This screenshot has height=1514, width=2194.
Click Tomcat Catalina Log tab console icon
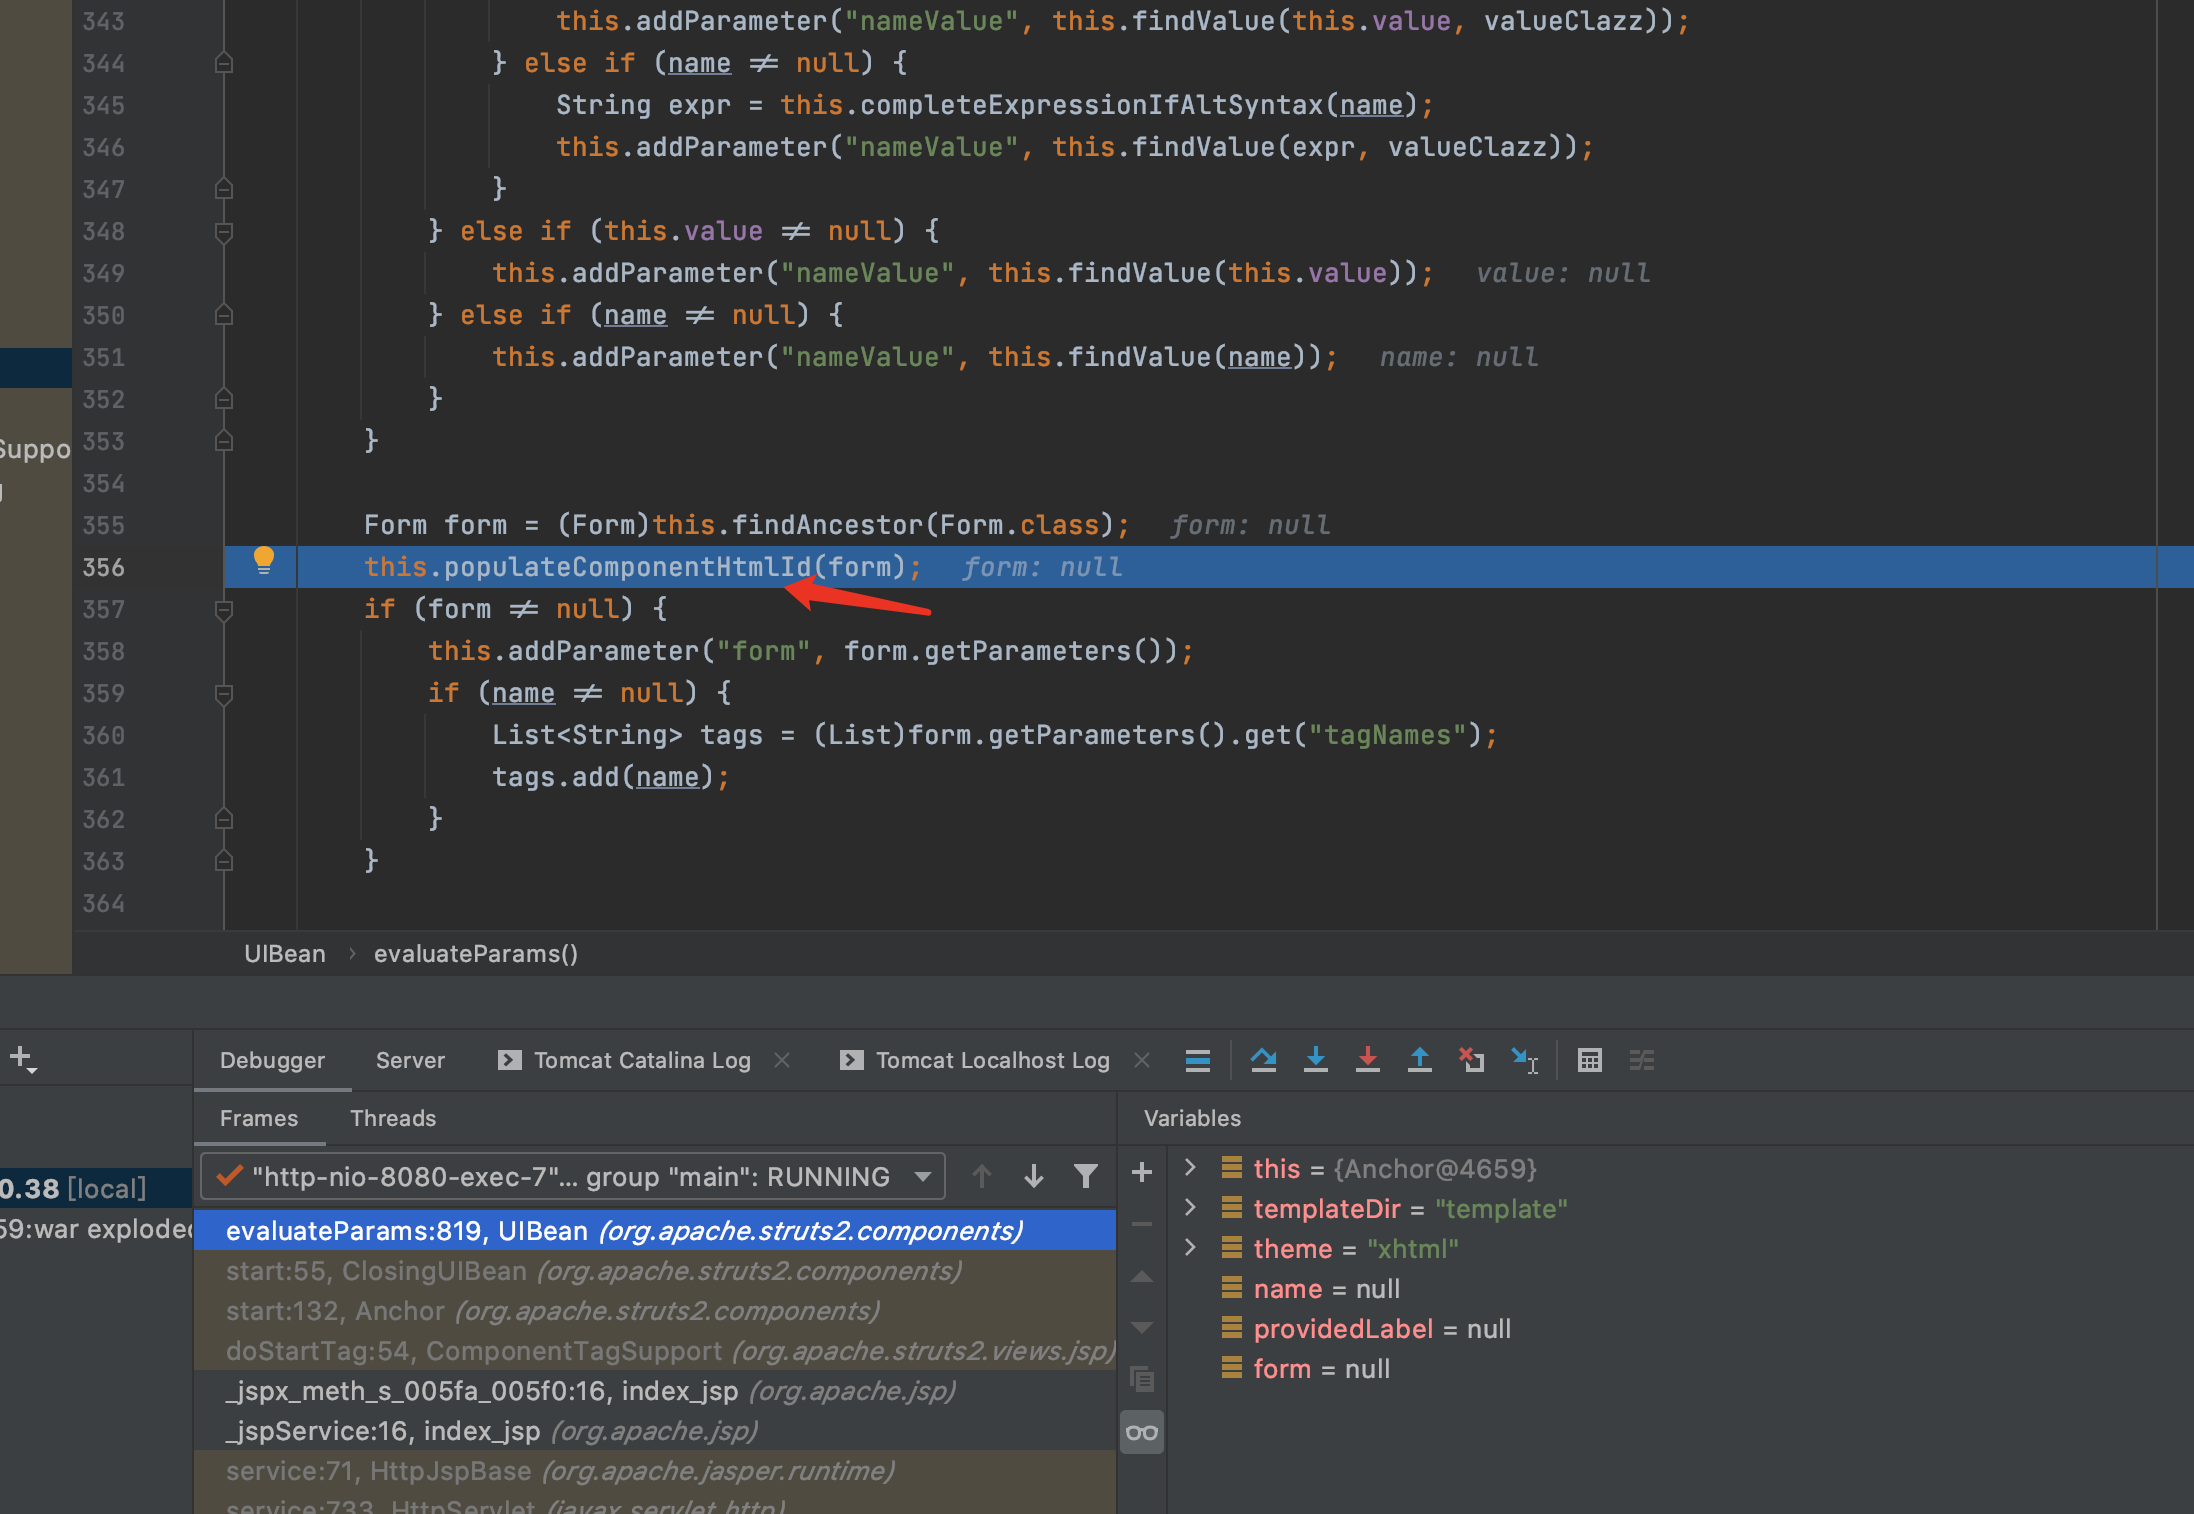point(510,1060)
